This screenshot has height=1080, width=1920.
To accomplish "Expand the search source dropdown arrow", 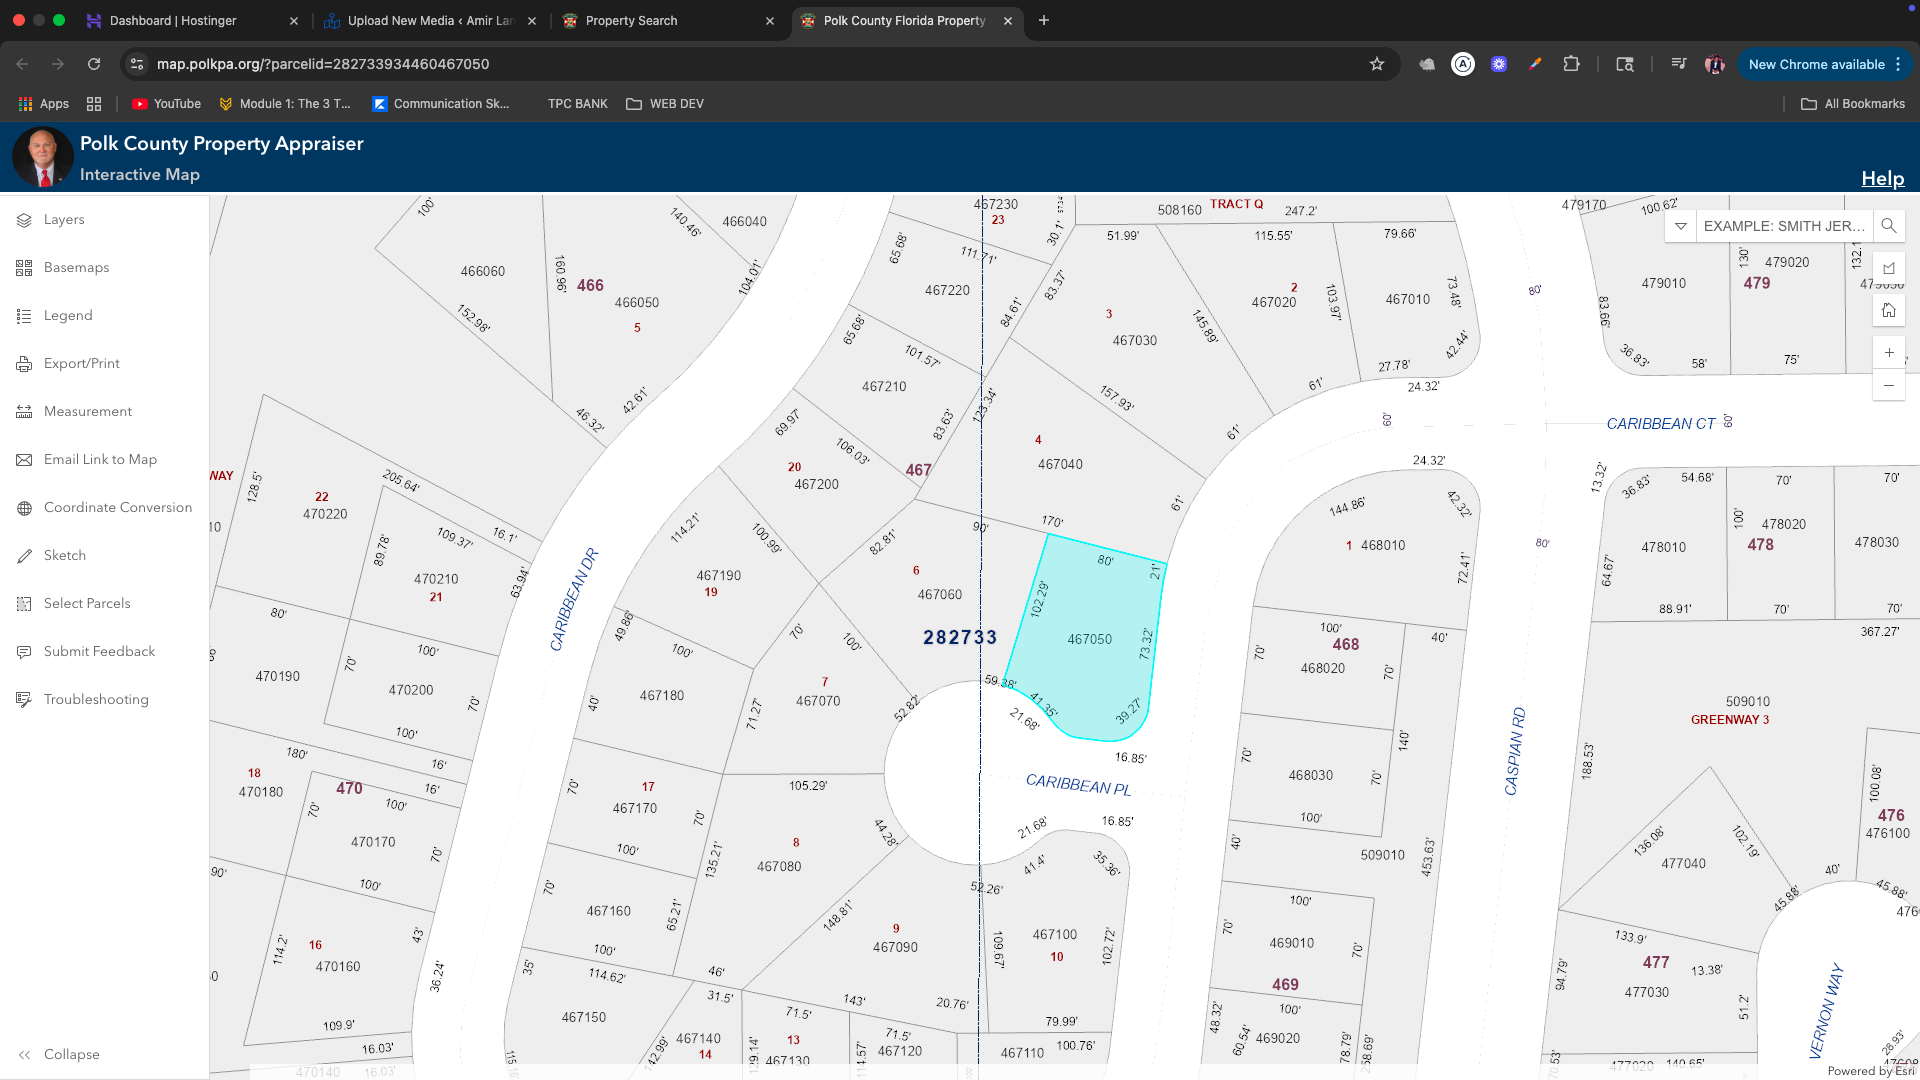I will pyautogui.click(x=1681, y=226).
